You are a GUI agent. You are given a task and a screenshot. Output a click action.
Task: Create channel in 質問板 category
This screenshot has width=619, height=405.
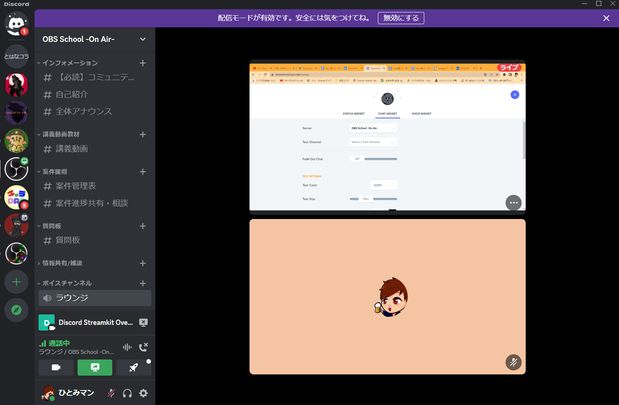(143, 226)
